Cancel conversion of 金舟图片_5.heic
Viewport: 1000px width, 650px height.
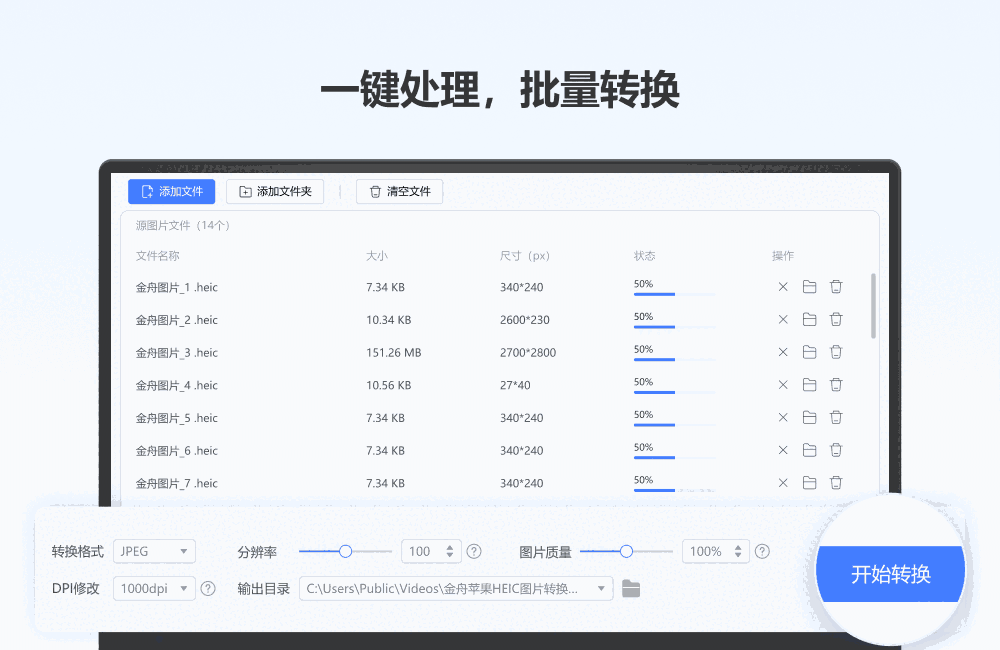[783, 417]
